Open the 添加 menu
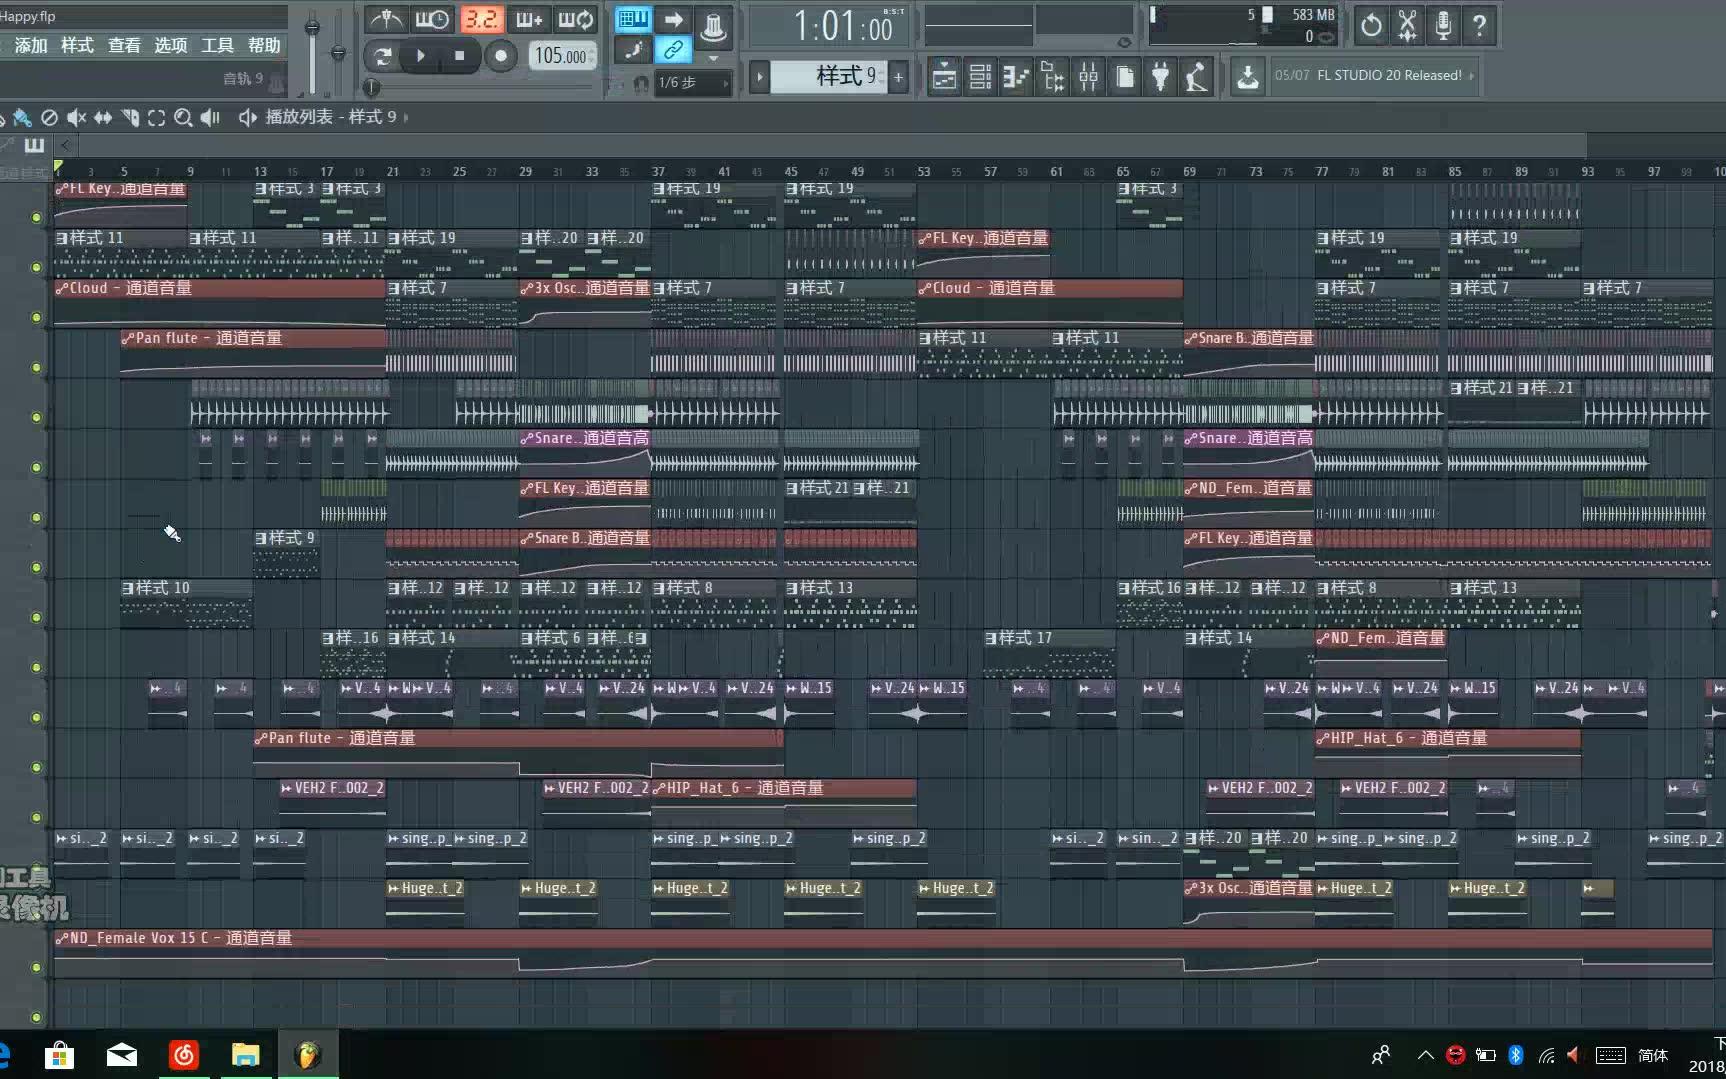1726x1079 pixels. [x=31, y=45]
